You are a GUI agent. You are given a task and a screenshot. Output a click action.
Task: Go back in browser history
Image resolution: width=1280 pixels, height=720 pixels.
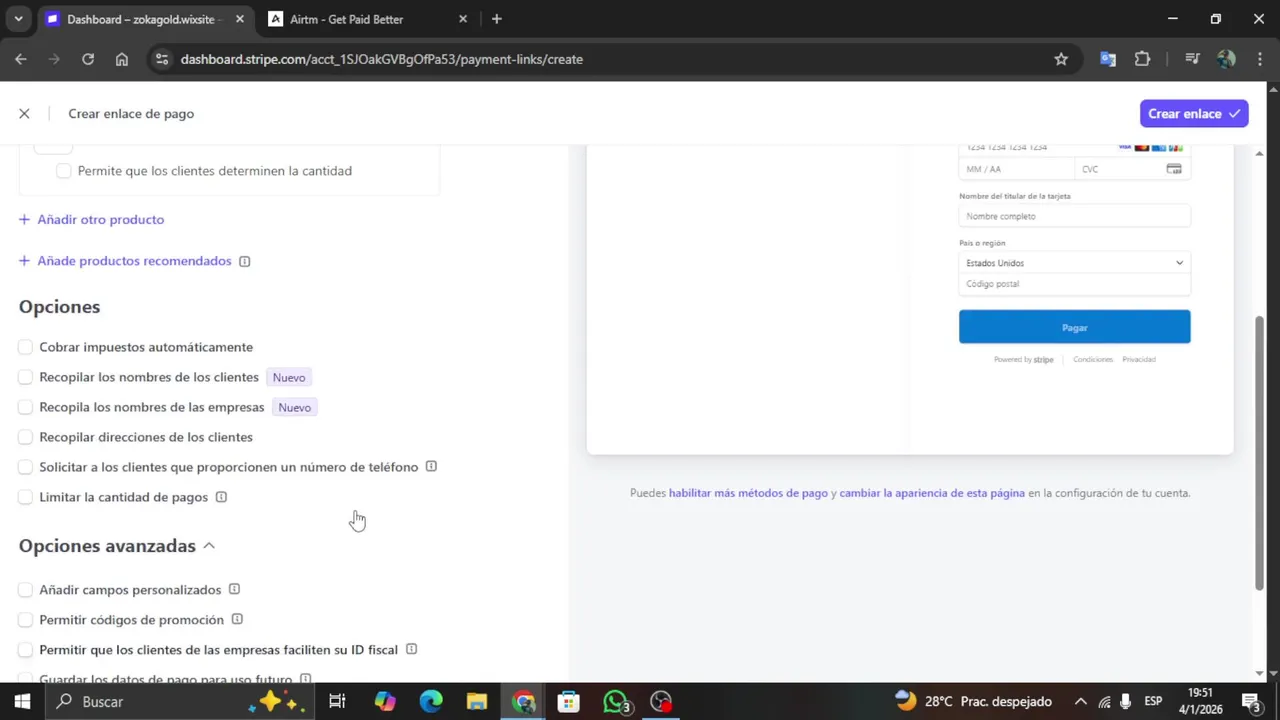click(21, 59)
